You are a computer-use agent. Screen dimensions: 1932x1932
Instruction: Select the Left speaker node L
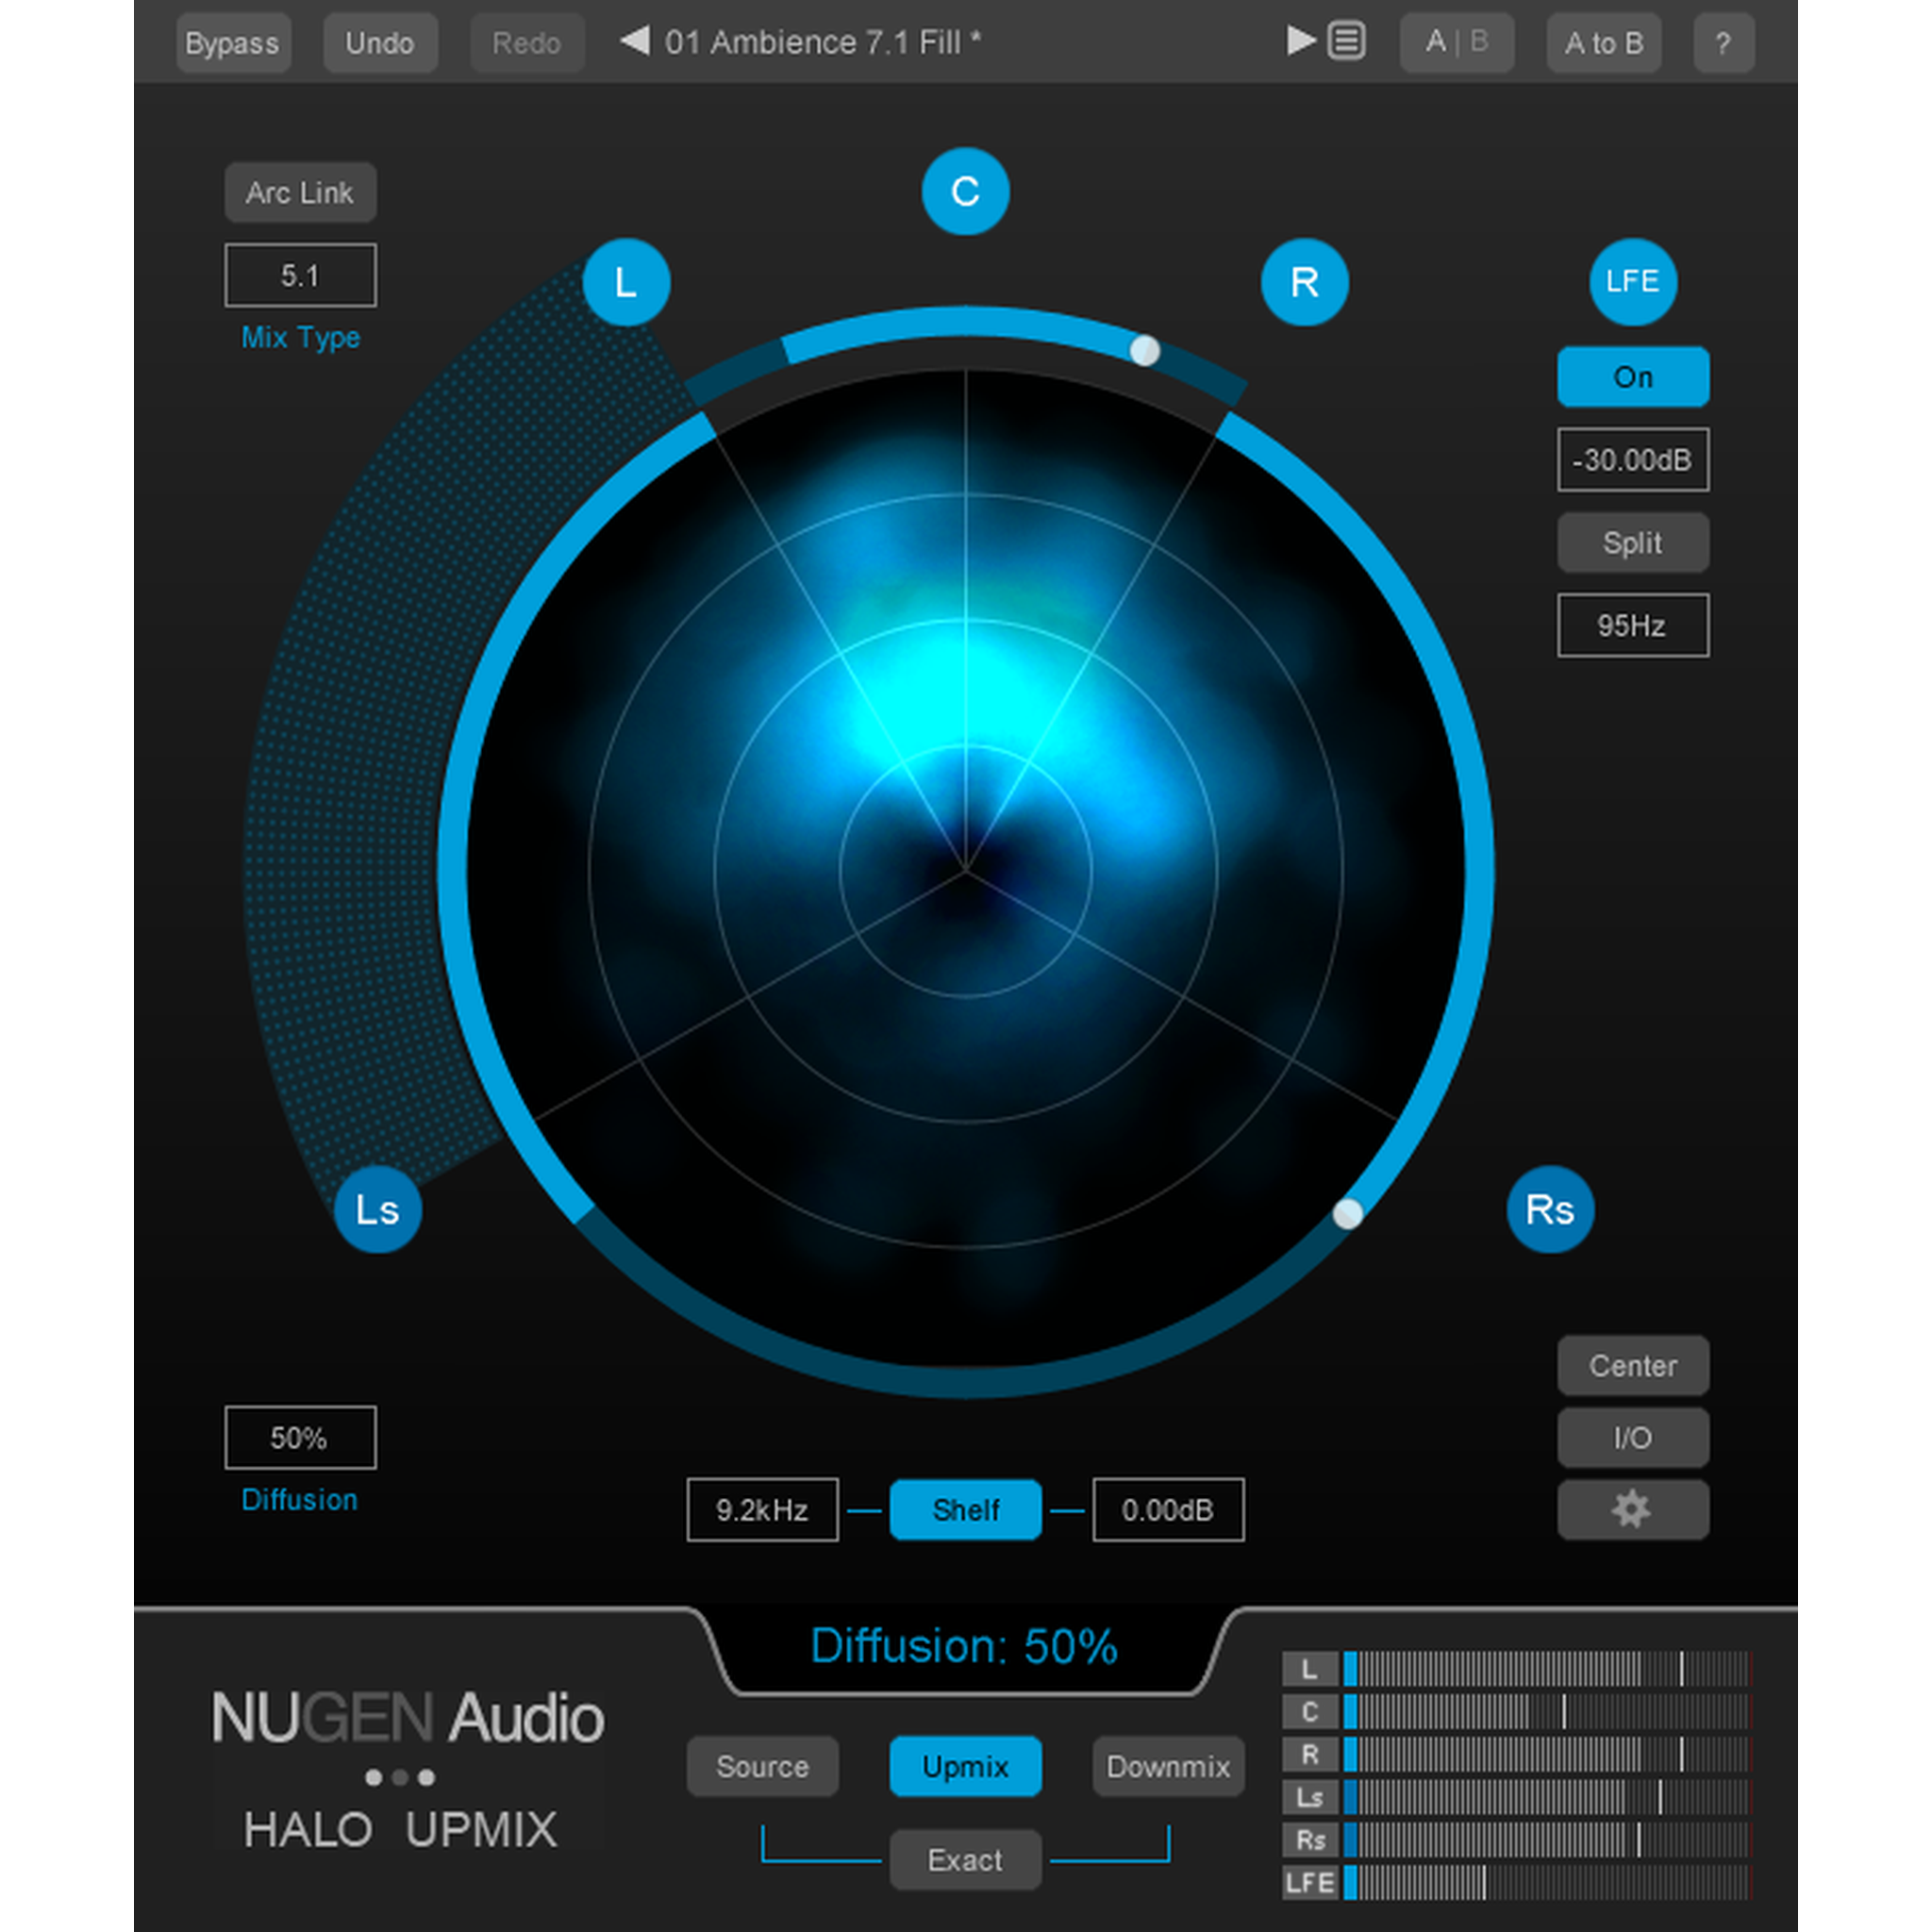pos(626,282)
